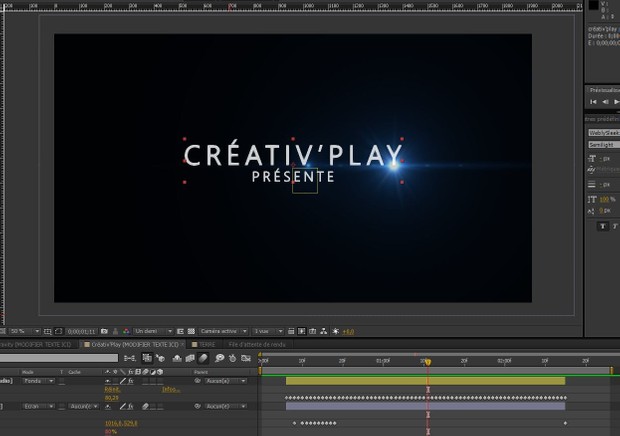
Task: Toggle the Draft 3D icon
Action: point(160,358)
